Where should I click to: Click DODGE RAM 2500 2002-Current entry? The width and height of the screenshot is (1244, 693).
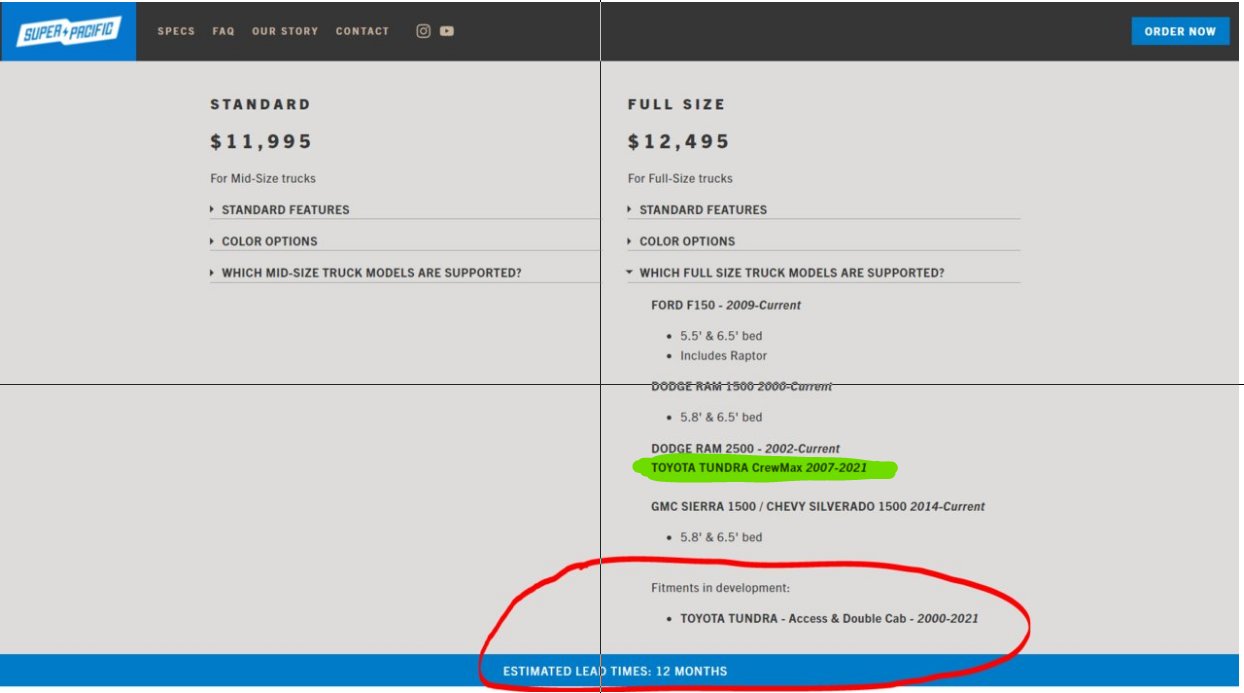[x=745, y=448]
